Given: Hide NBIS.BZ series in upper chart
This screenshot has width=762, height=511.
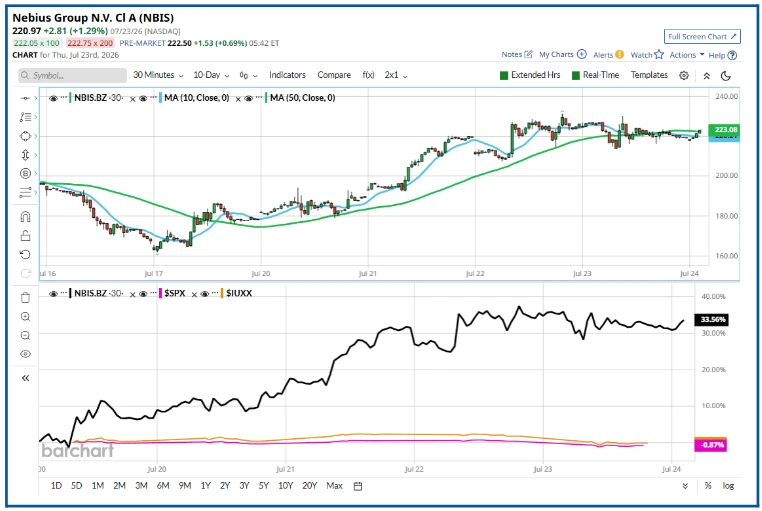Looking at the screenshot, I should pos(53,98).
